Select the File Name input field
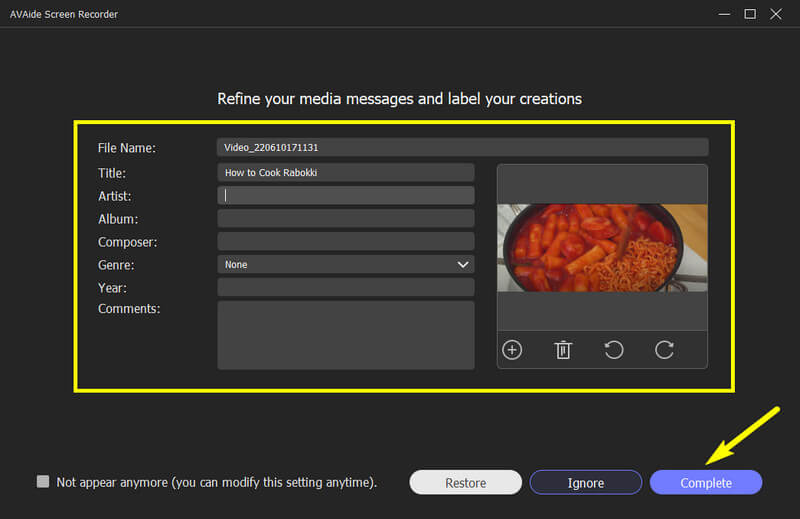The height and width of the screenshot is (519, 800). [462, 147]
